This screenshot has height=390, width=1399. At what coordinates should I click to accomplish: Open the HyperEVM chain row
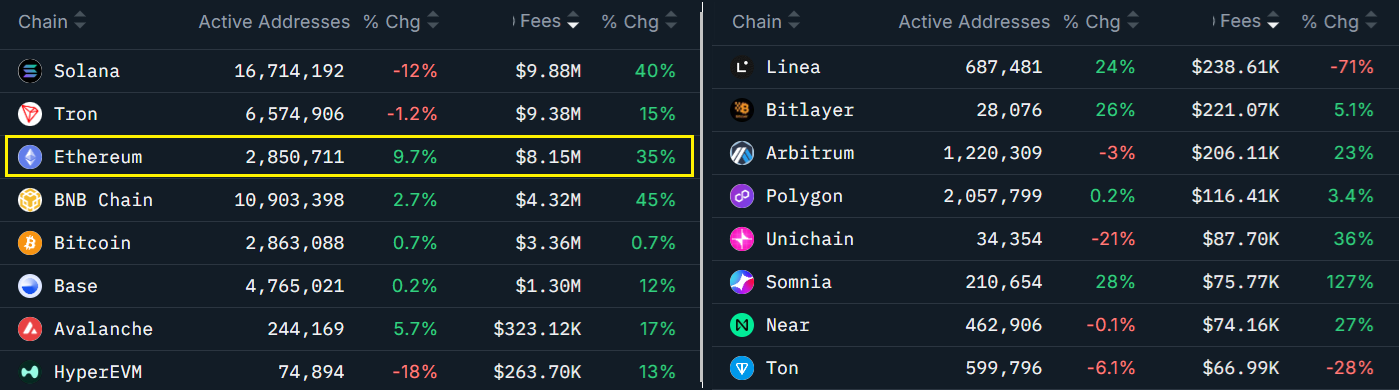[x=350, y=372]
